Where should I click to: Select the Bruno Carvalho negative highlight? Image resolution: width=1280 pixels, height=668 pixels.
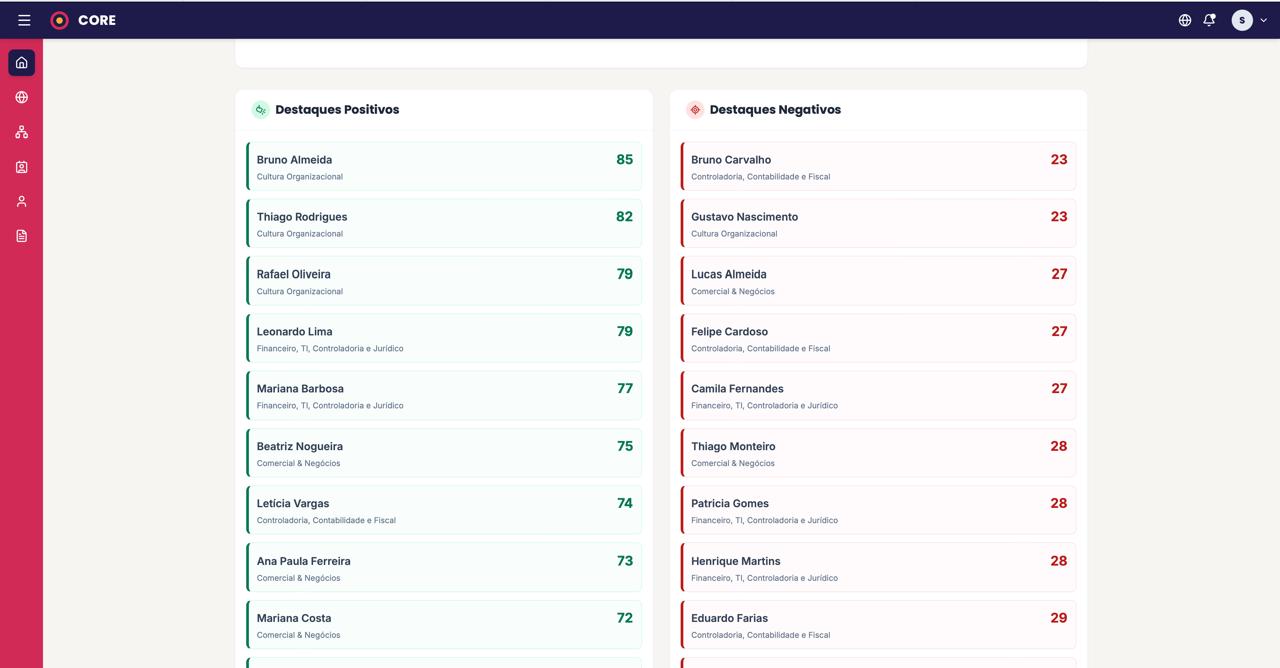[878, 166]
